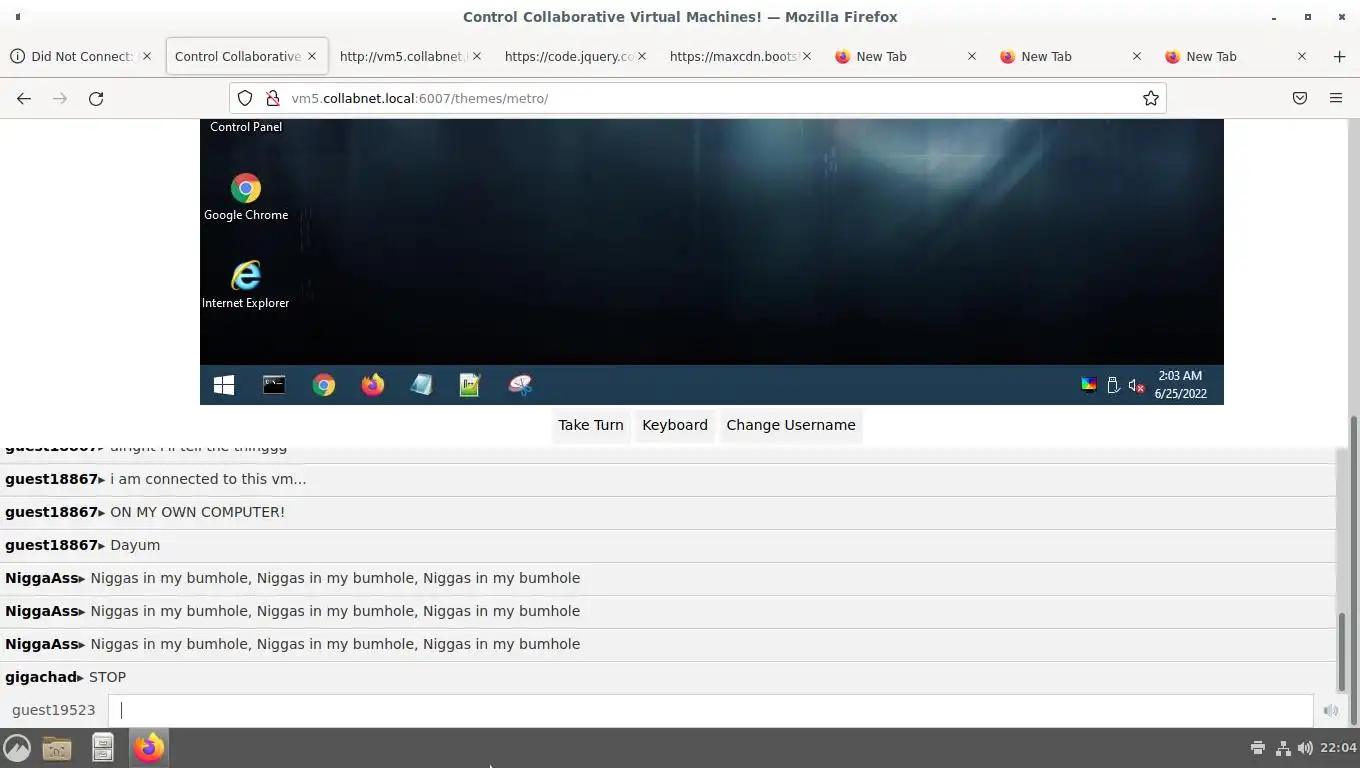Click the network icon in system tray

pos(1283,748)
